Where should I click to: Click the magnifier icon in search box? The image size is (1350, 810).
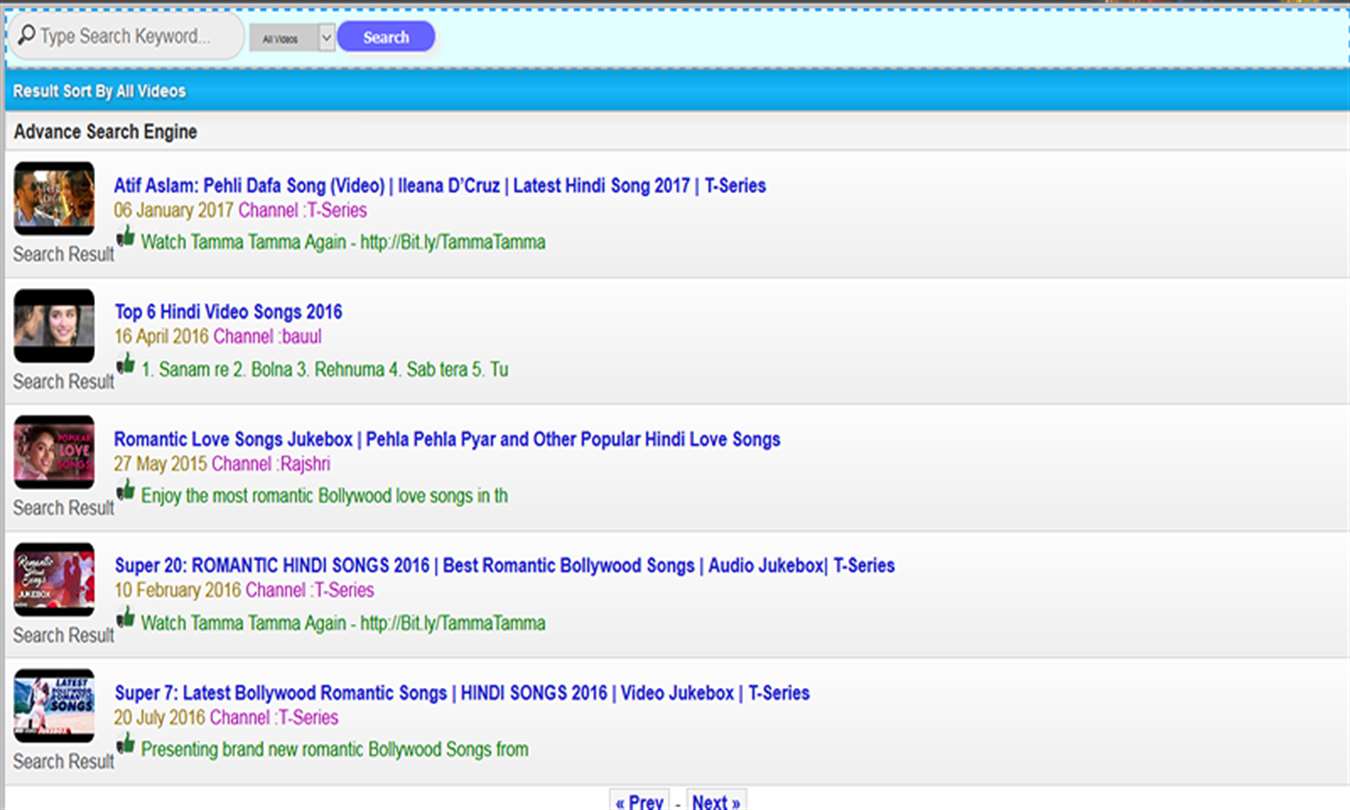26,35
